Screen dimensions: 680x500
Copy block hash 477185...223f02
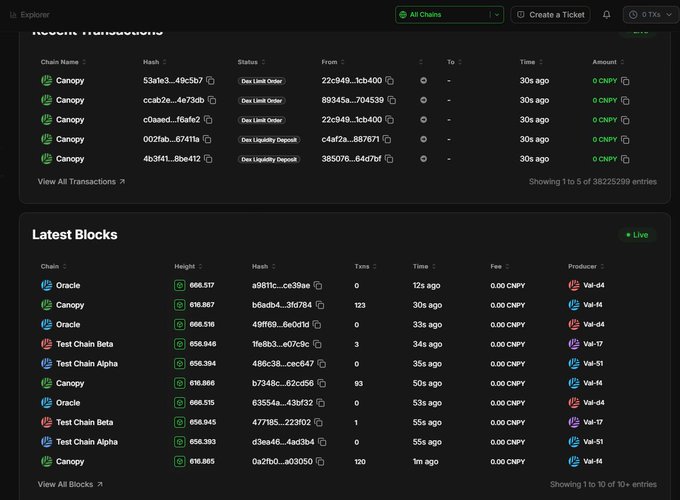tap(318, 422)
